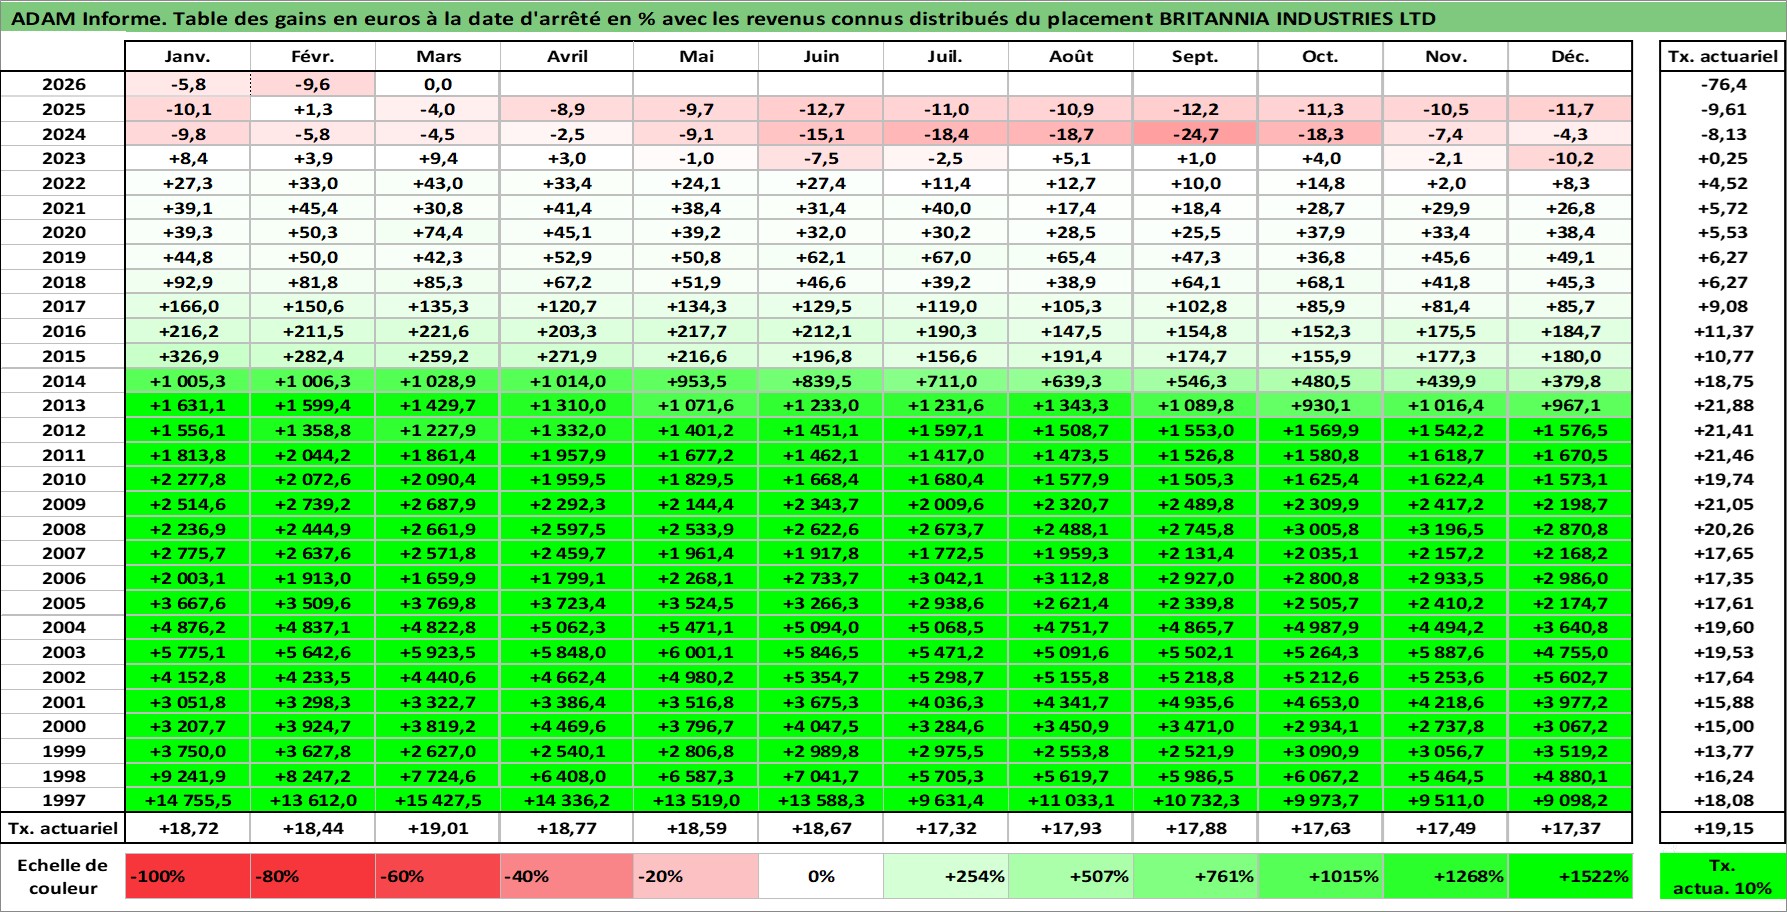The image size is (1787, 912).
Task: Select the '-9,6' cell in Févr. 2026
Action: (x=313, y=85)
